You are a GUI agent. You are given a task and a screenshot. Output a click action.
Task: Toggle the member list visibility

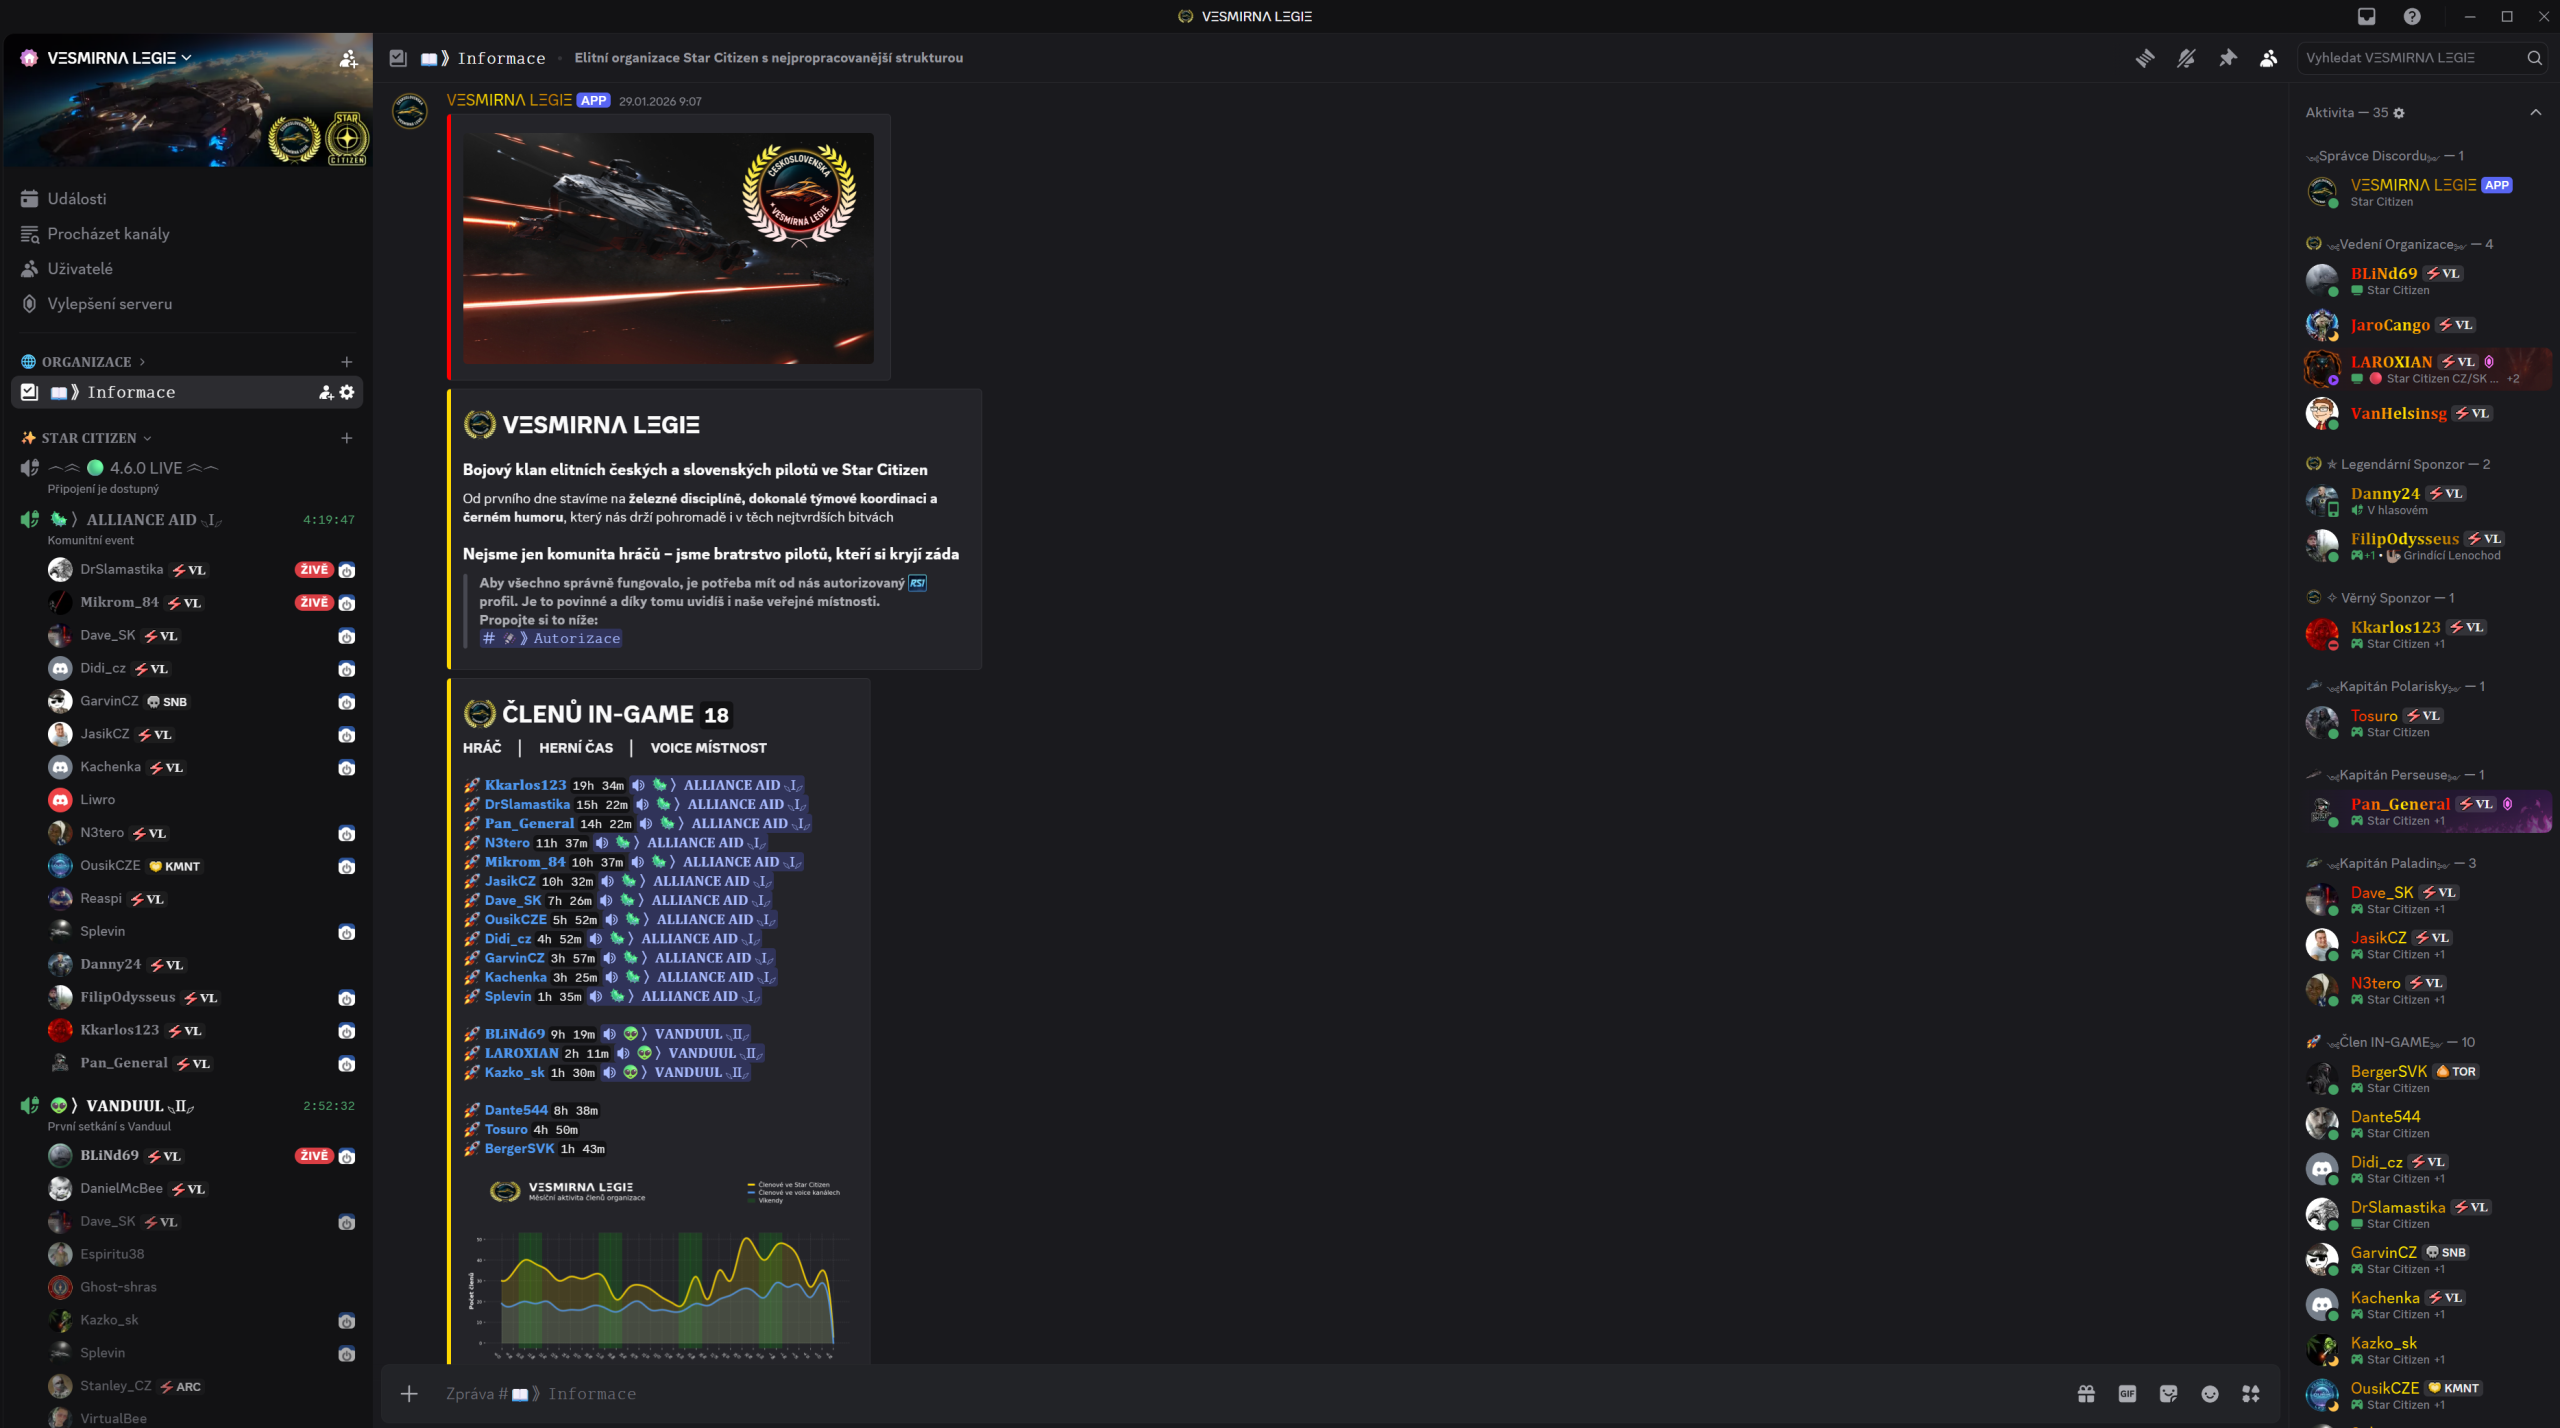click(2268, 58)
